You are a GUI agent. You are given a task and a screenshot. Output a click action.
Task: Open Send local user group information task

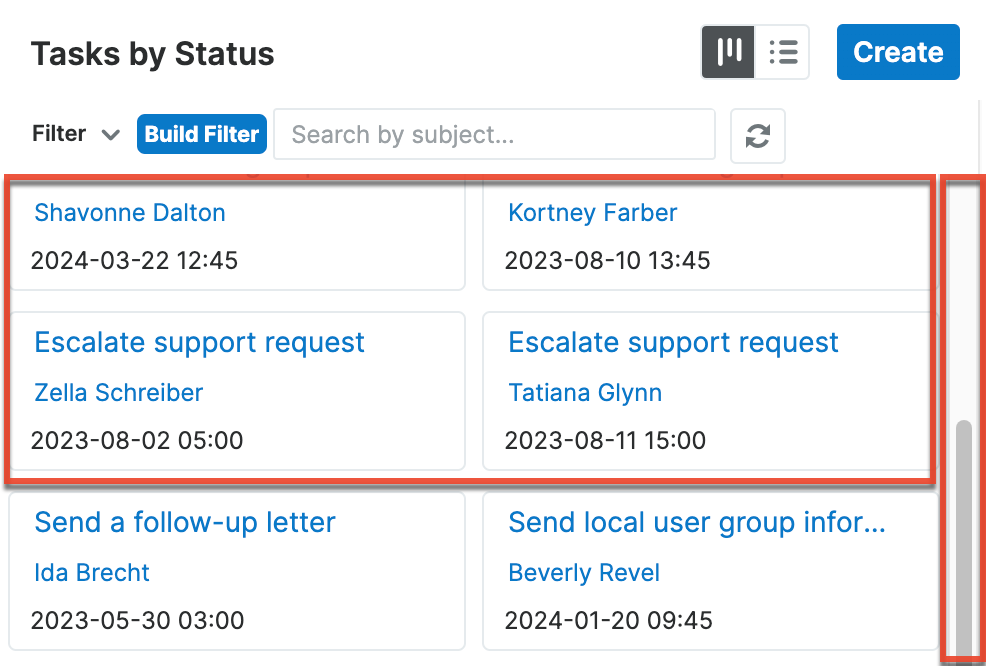click(x=696, y=523)
